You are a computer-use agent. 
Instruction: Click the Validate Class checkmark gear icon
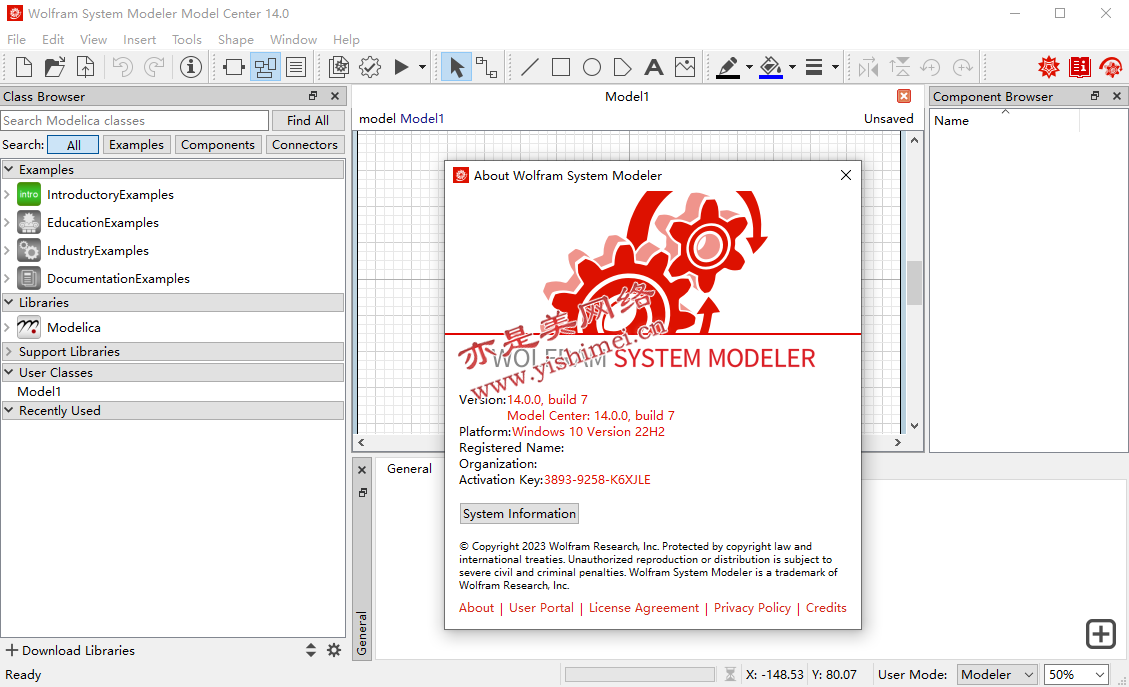[370, 67]
